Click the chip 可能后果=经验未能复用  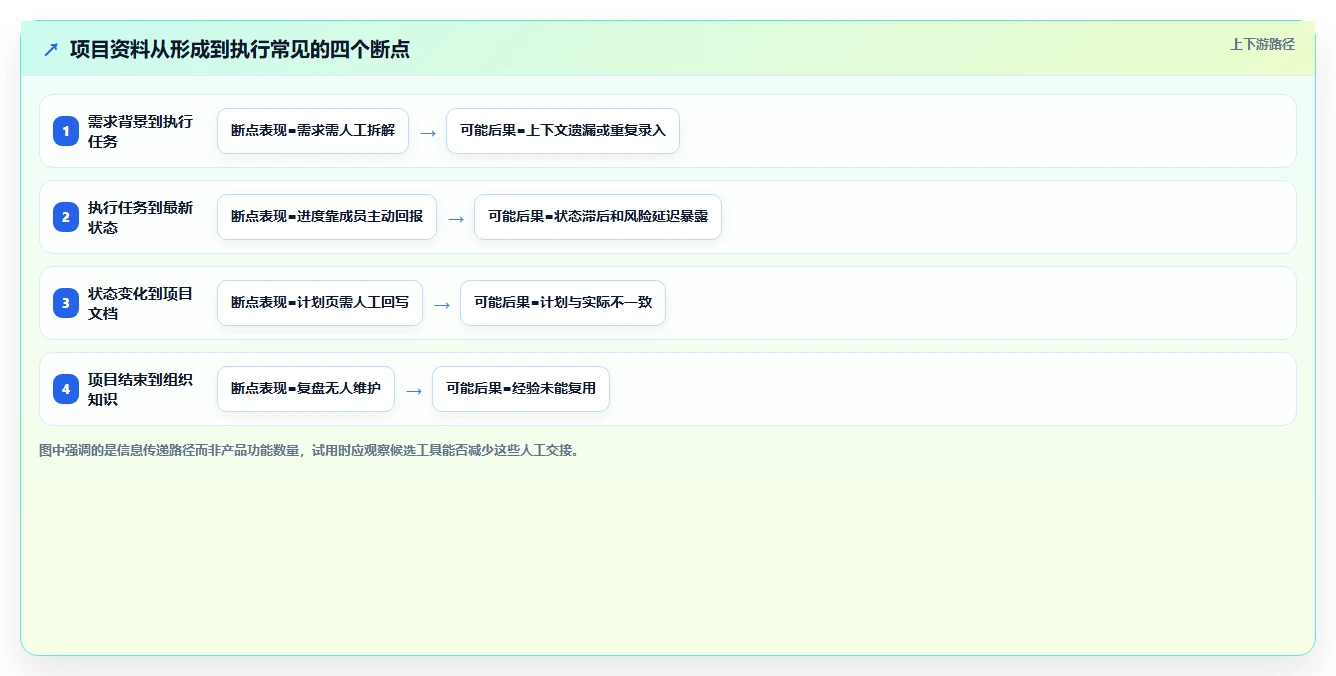tap(521, 389)
